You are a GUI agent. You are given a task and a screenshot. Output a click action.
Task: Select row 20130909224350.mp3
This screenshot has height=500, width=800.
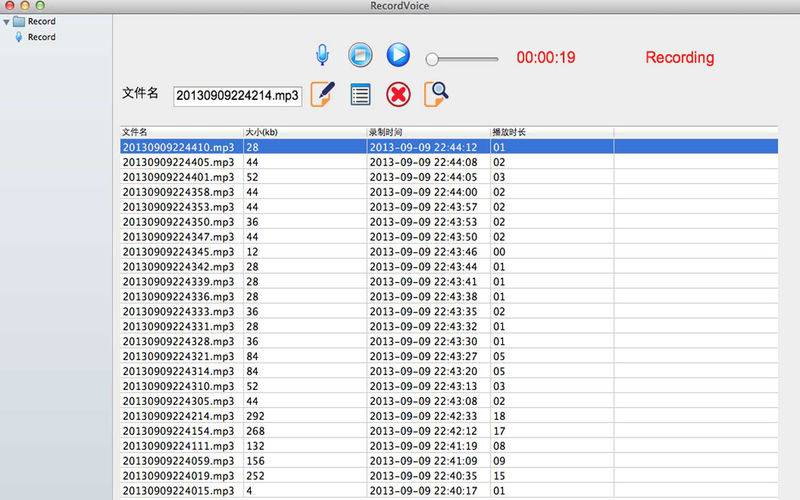coord(449,221)
